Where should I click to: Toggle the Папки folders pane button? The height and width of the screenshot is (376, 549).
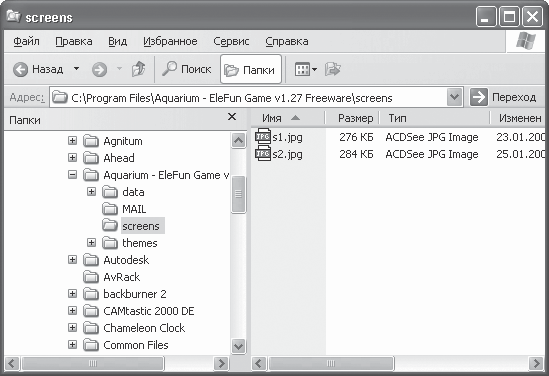[251, 70]
